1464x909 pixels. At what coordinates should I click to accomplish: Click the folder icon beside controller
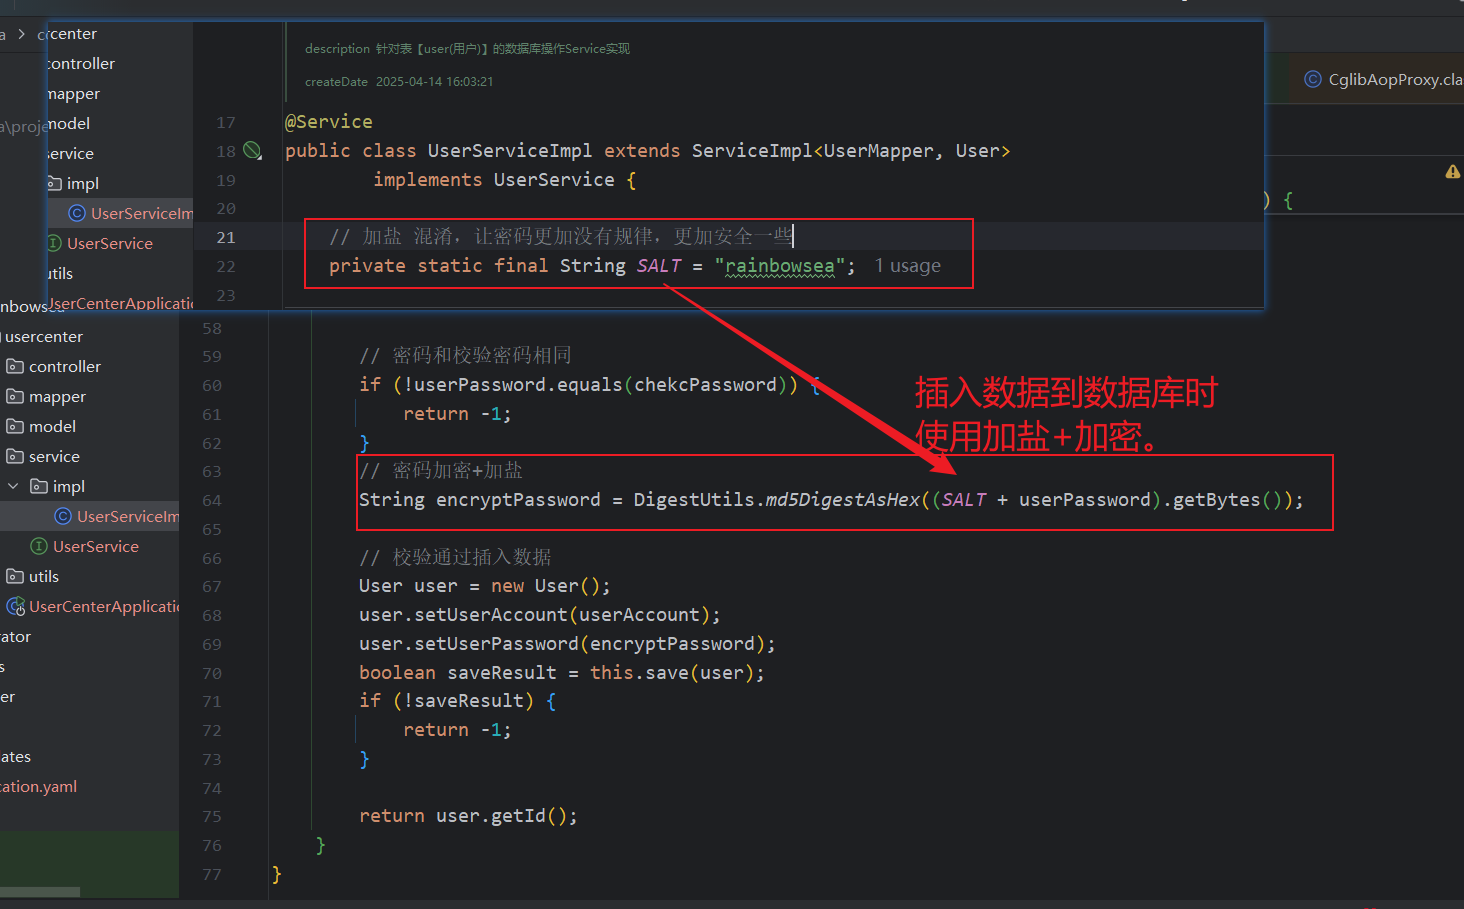15,367
